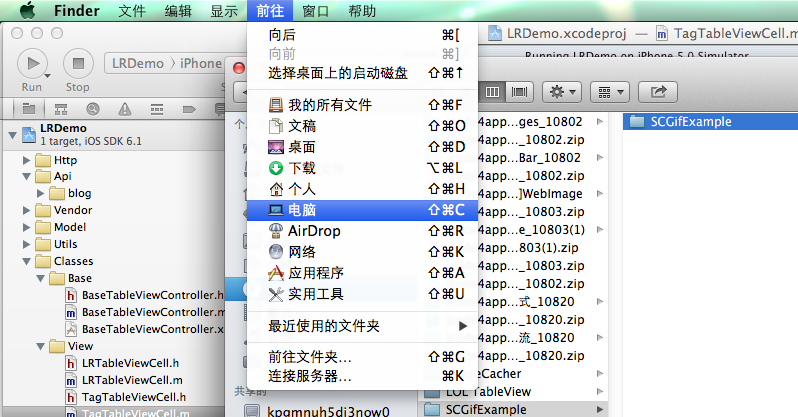Choose 应用程序 from the Go menu
The image size is (798, 417).
coord(362,273)
